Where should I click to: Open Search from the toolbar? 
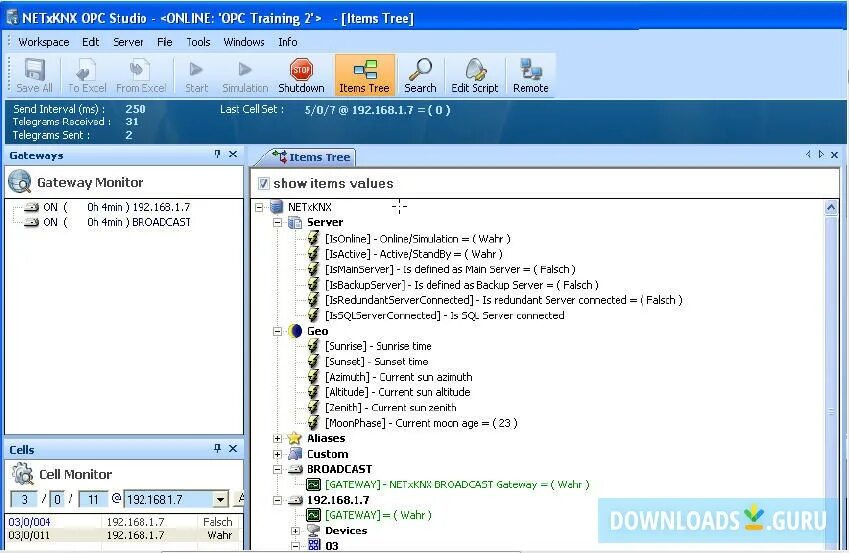[x=420, y=75]
